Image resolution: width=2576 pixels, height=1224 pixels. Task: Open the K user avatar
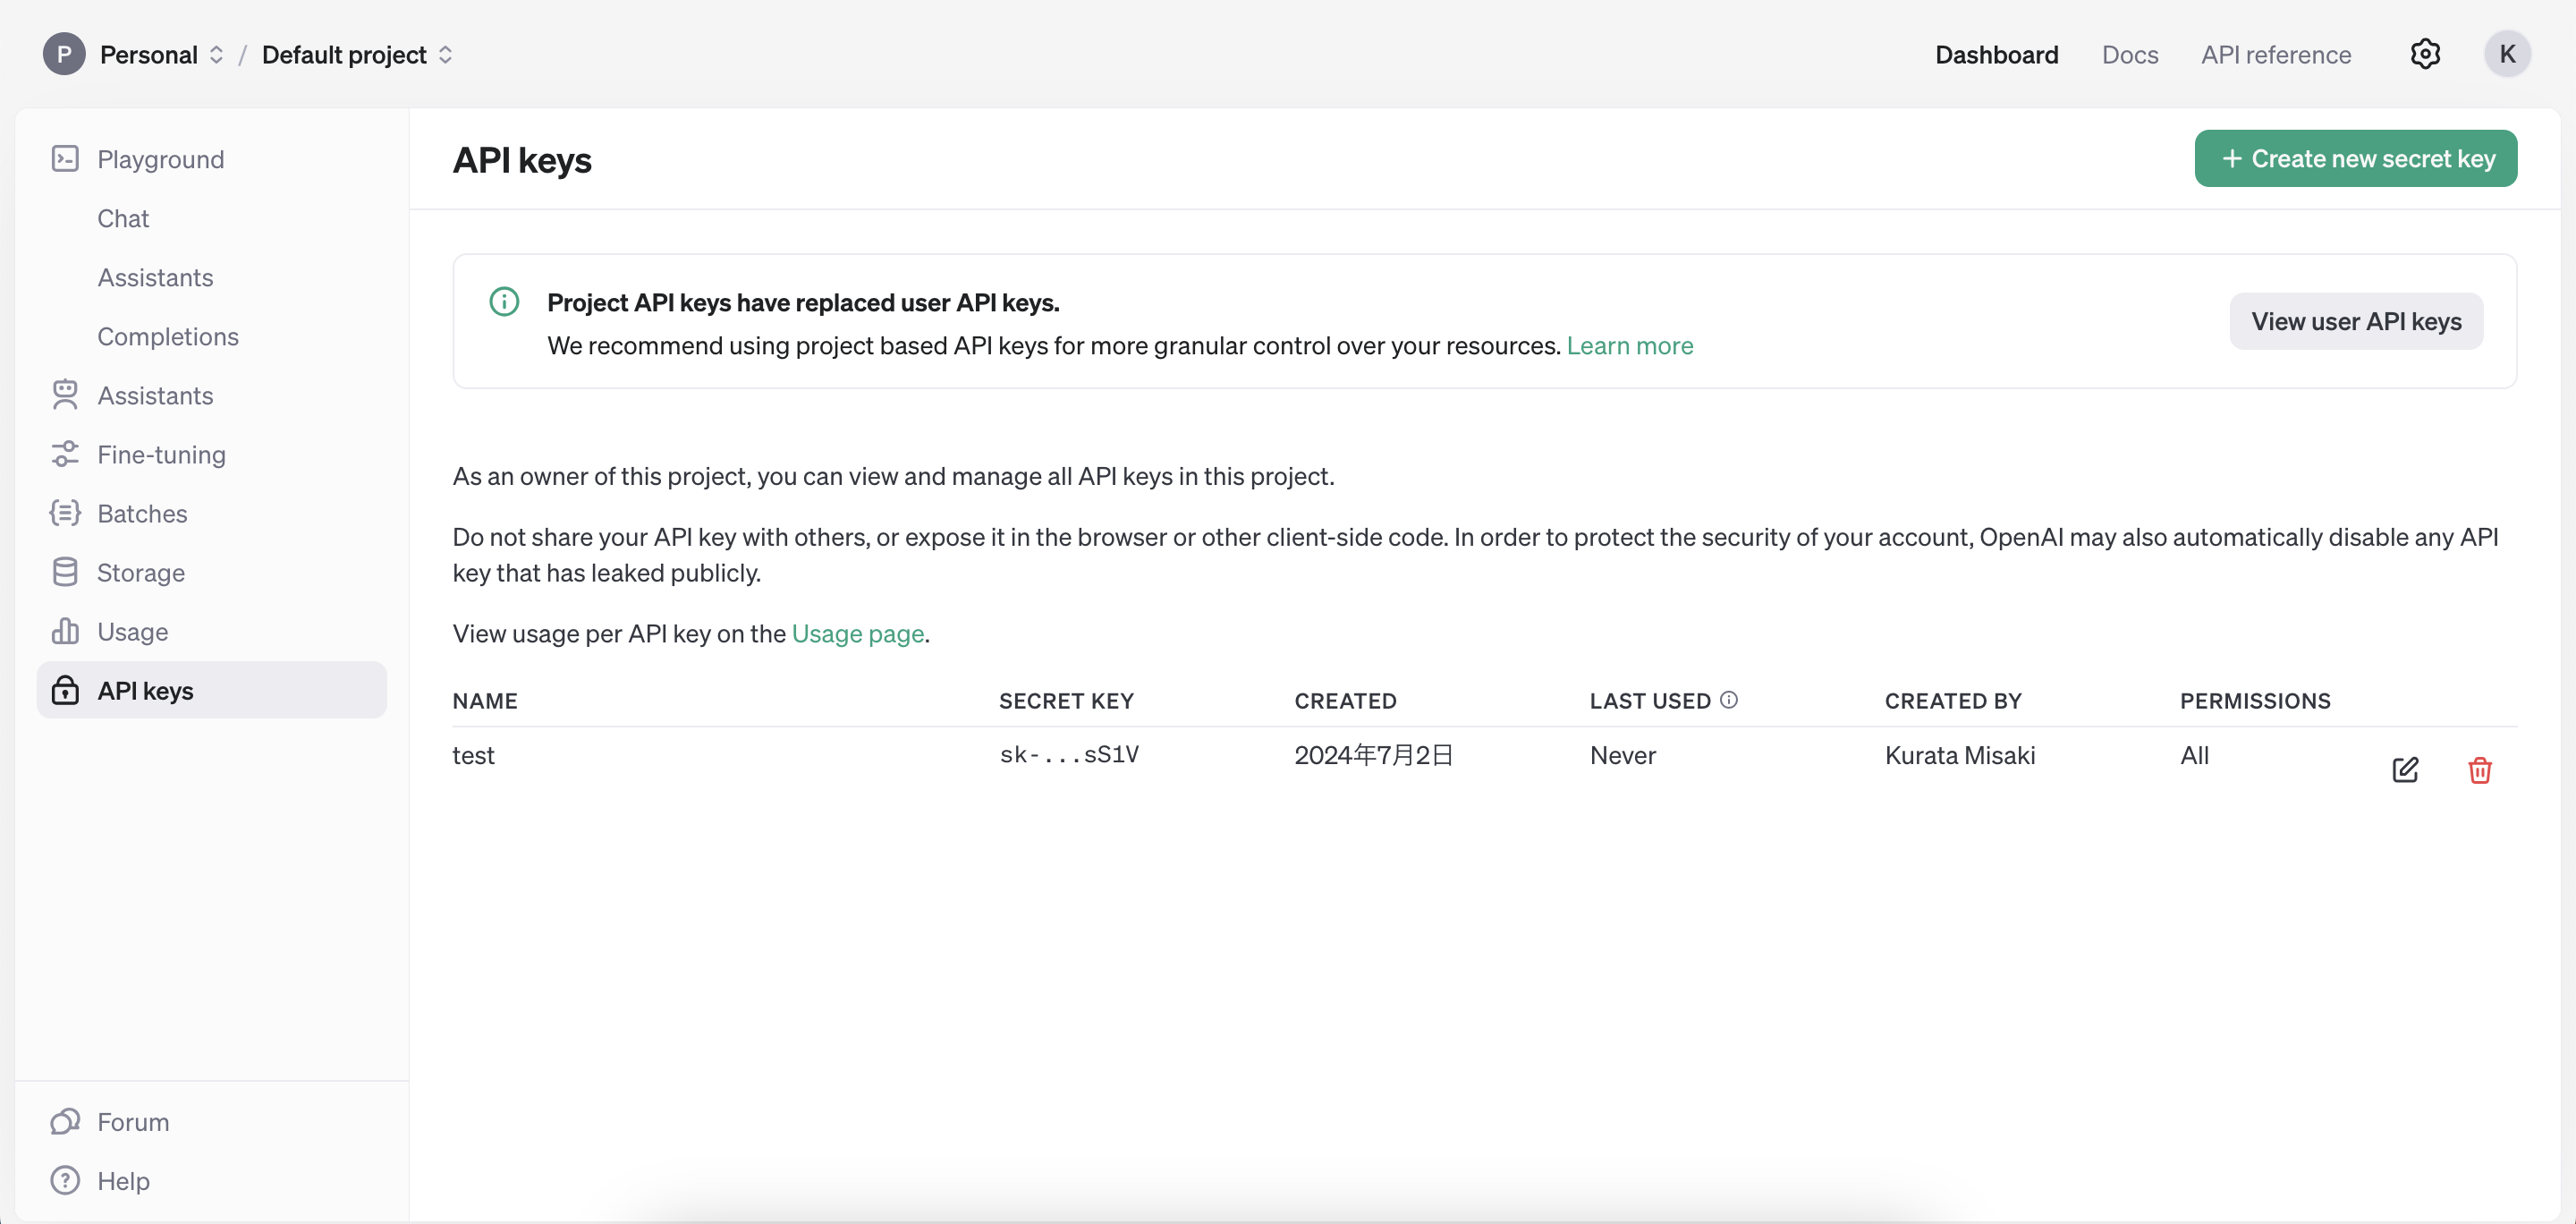click(2506, 54)
